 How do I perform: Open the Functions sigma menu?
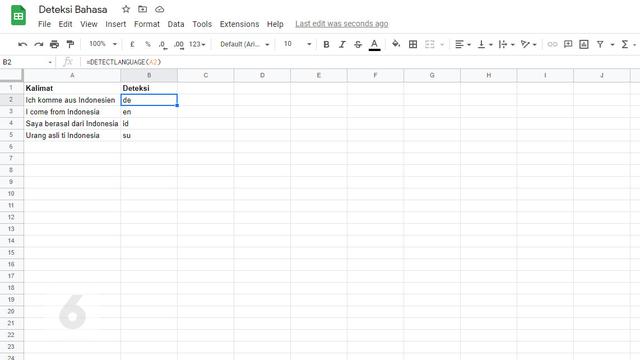tap(624, 44)
